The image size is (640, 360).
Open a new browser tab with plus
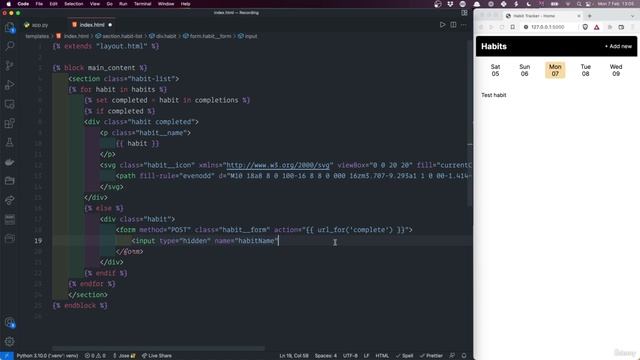click(589, 16)
